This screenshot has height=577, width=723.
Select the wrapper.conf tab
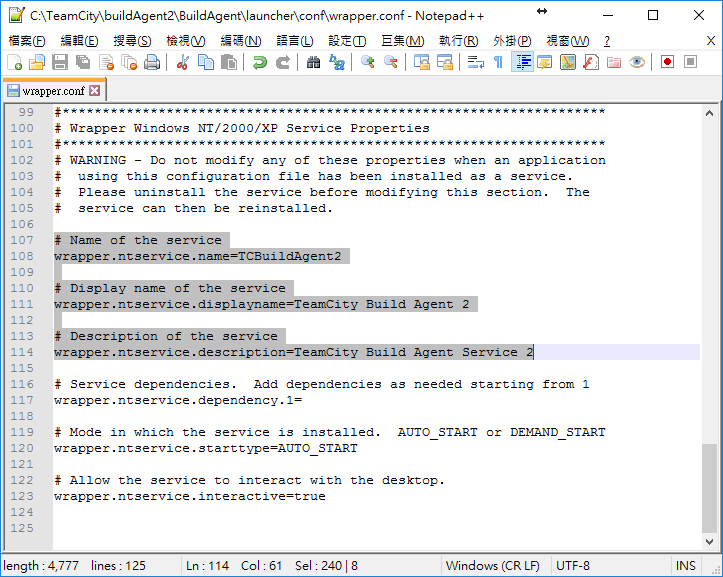pos(53,91)
